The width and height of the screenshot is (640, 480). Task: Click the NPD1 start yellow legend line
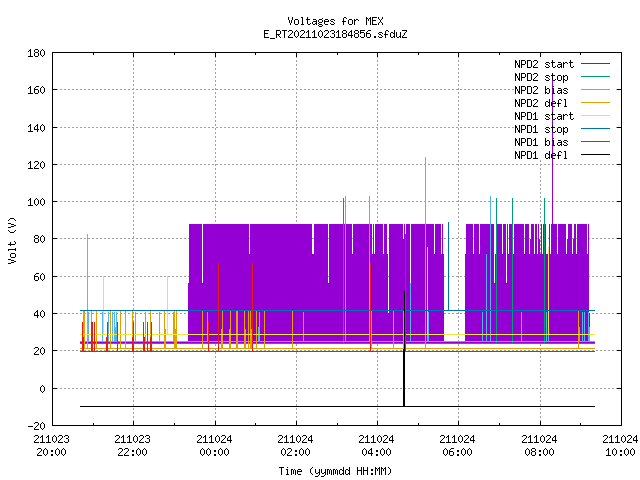(x=595, y=116)
